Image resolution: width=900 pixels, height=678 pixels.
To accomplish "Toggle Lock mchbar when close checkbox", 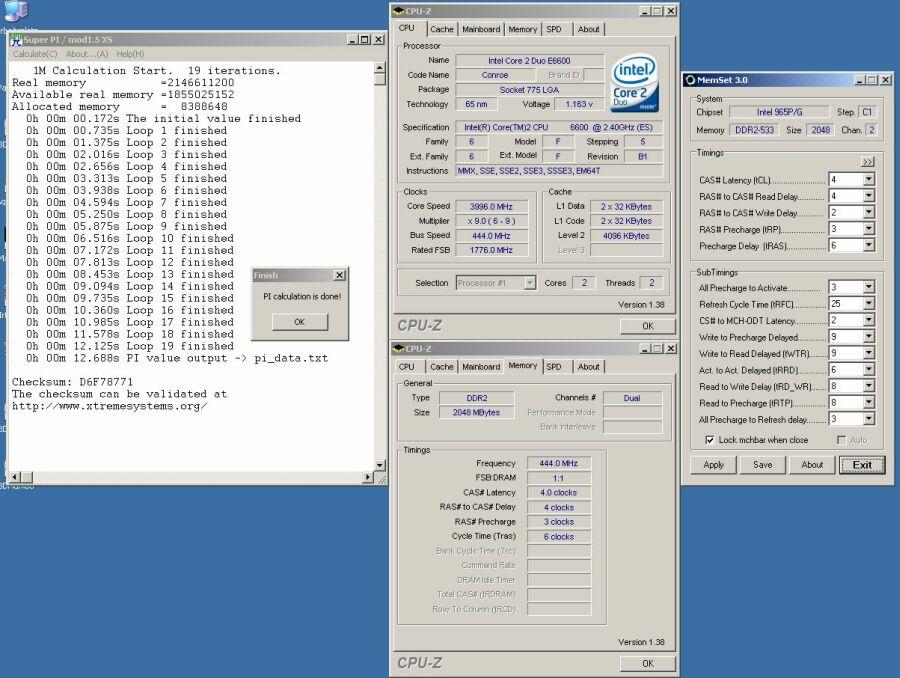I will click(x=710, y=440).
